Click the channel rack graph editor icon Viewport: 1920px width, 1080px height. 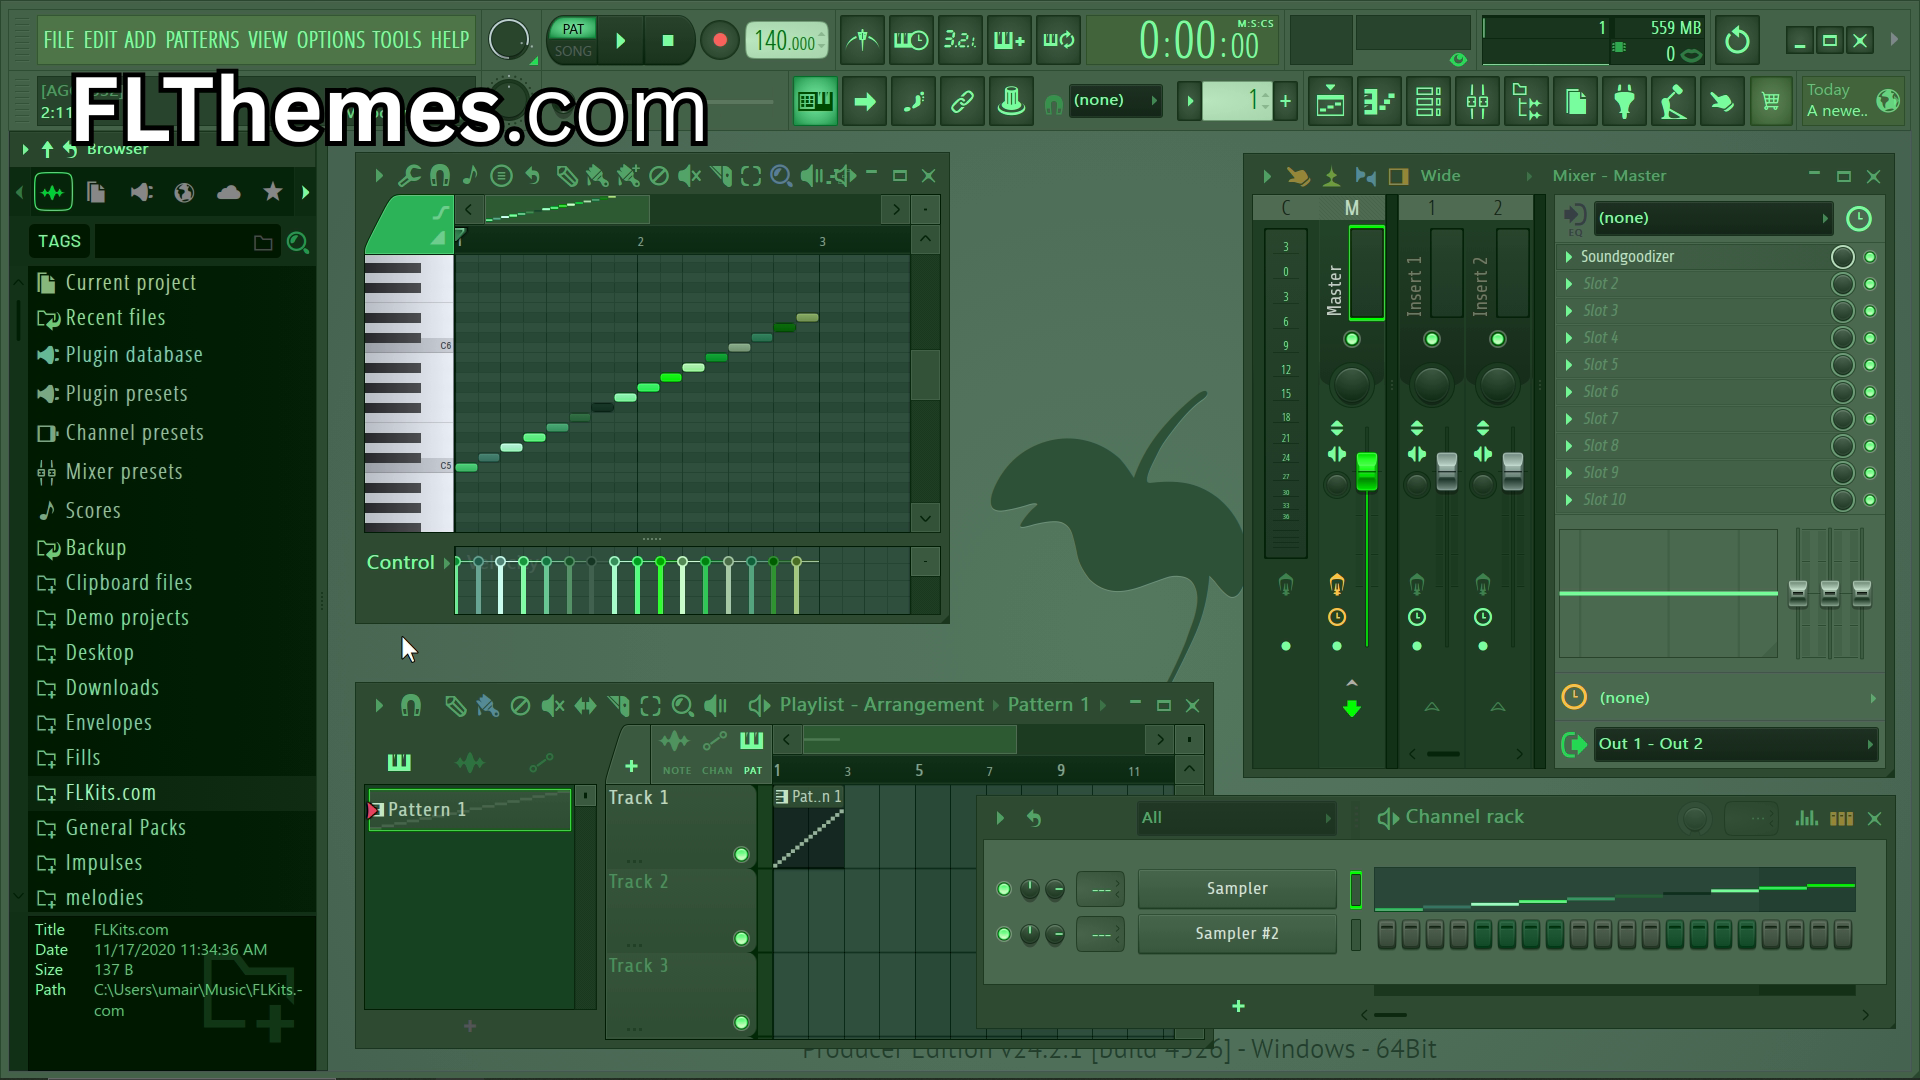(x=1806, y=818)
